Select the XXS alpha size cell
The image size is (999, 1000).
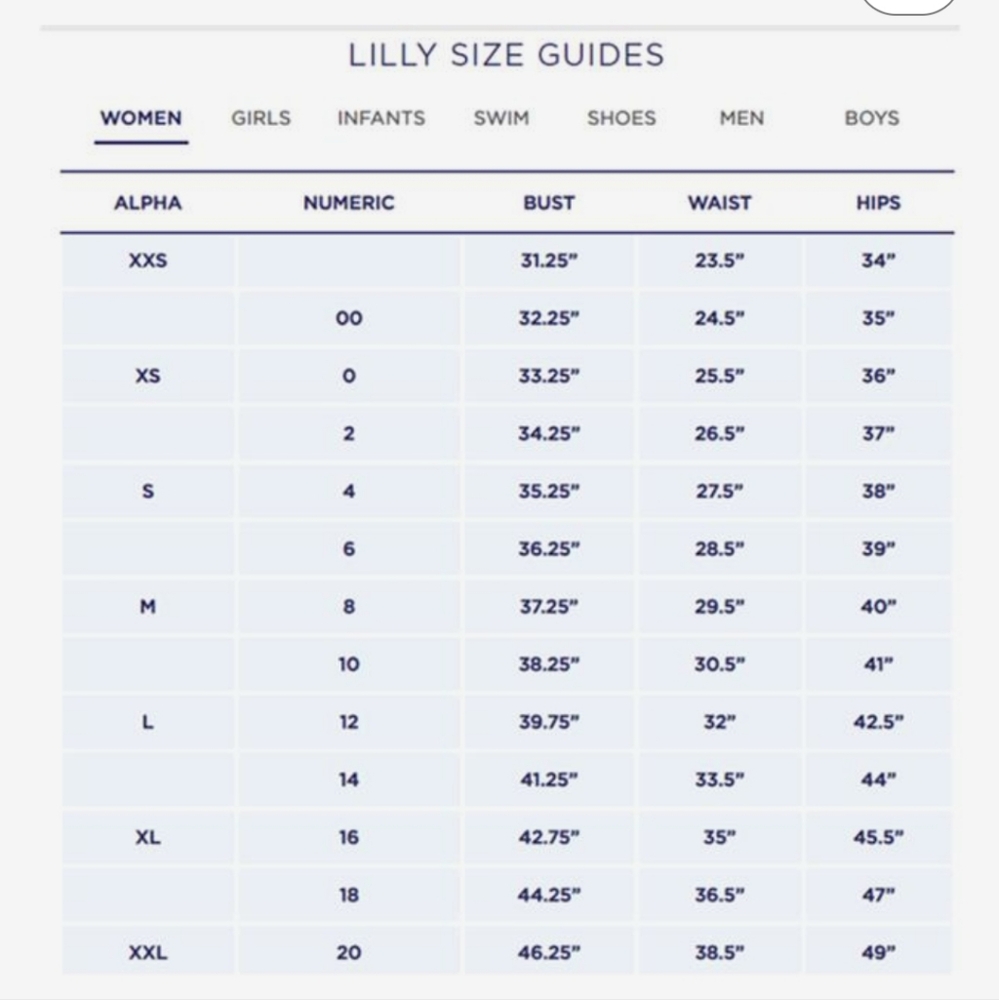(x=148, y=261)
